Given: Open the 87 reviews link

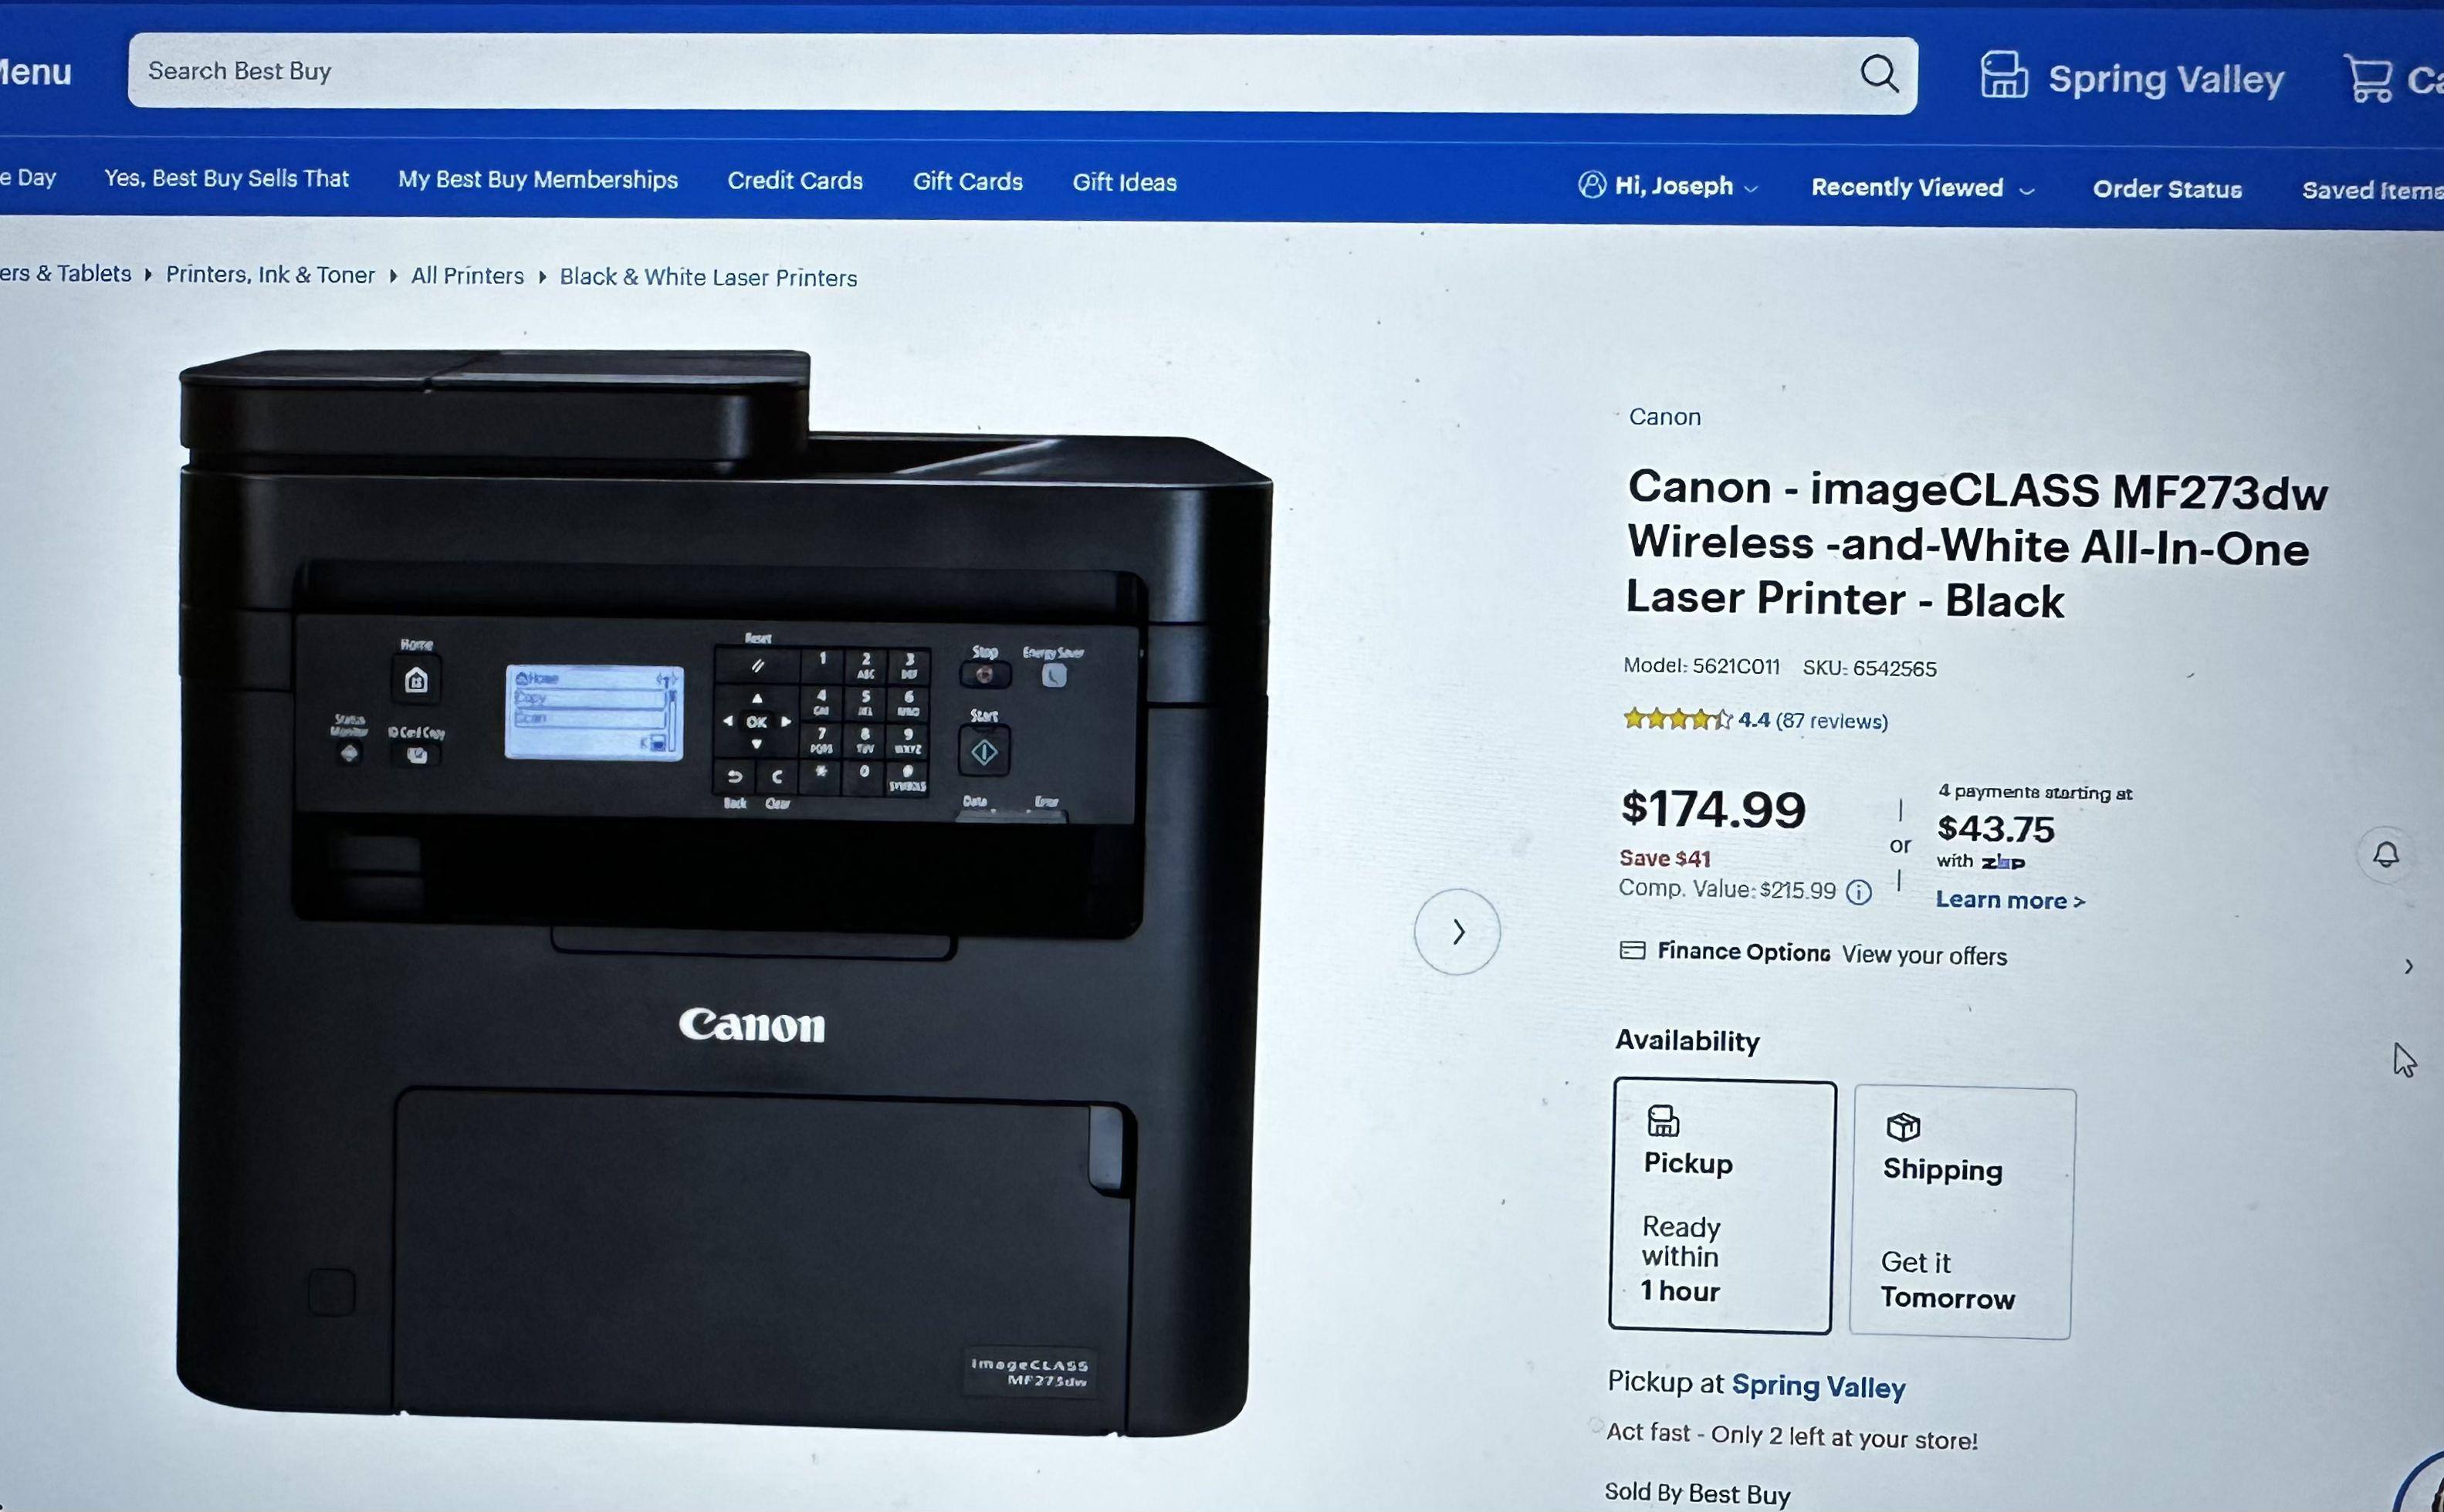Looking at the screenshot, I should [x=1831, y=721].
